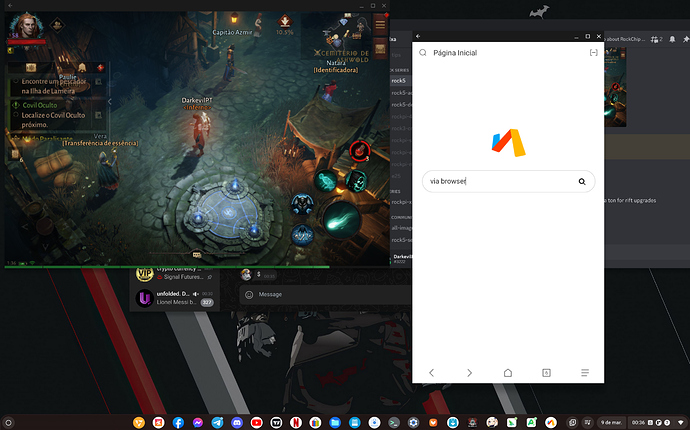Screen dimensions: 690x430
Task: Open the system status tray at 00:36
Action: pos(657,423)
